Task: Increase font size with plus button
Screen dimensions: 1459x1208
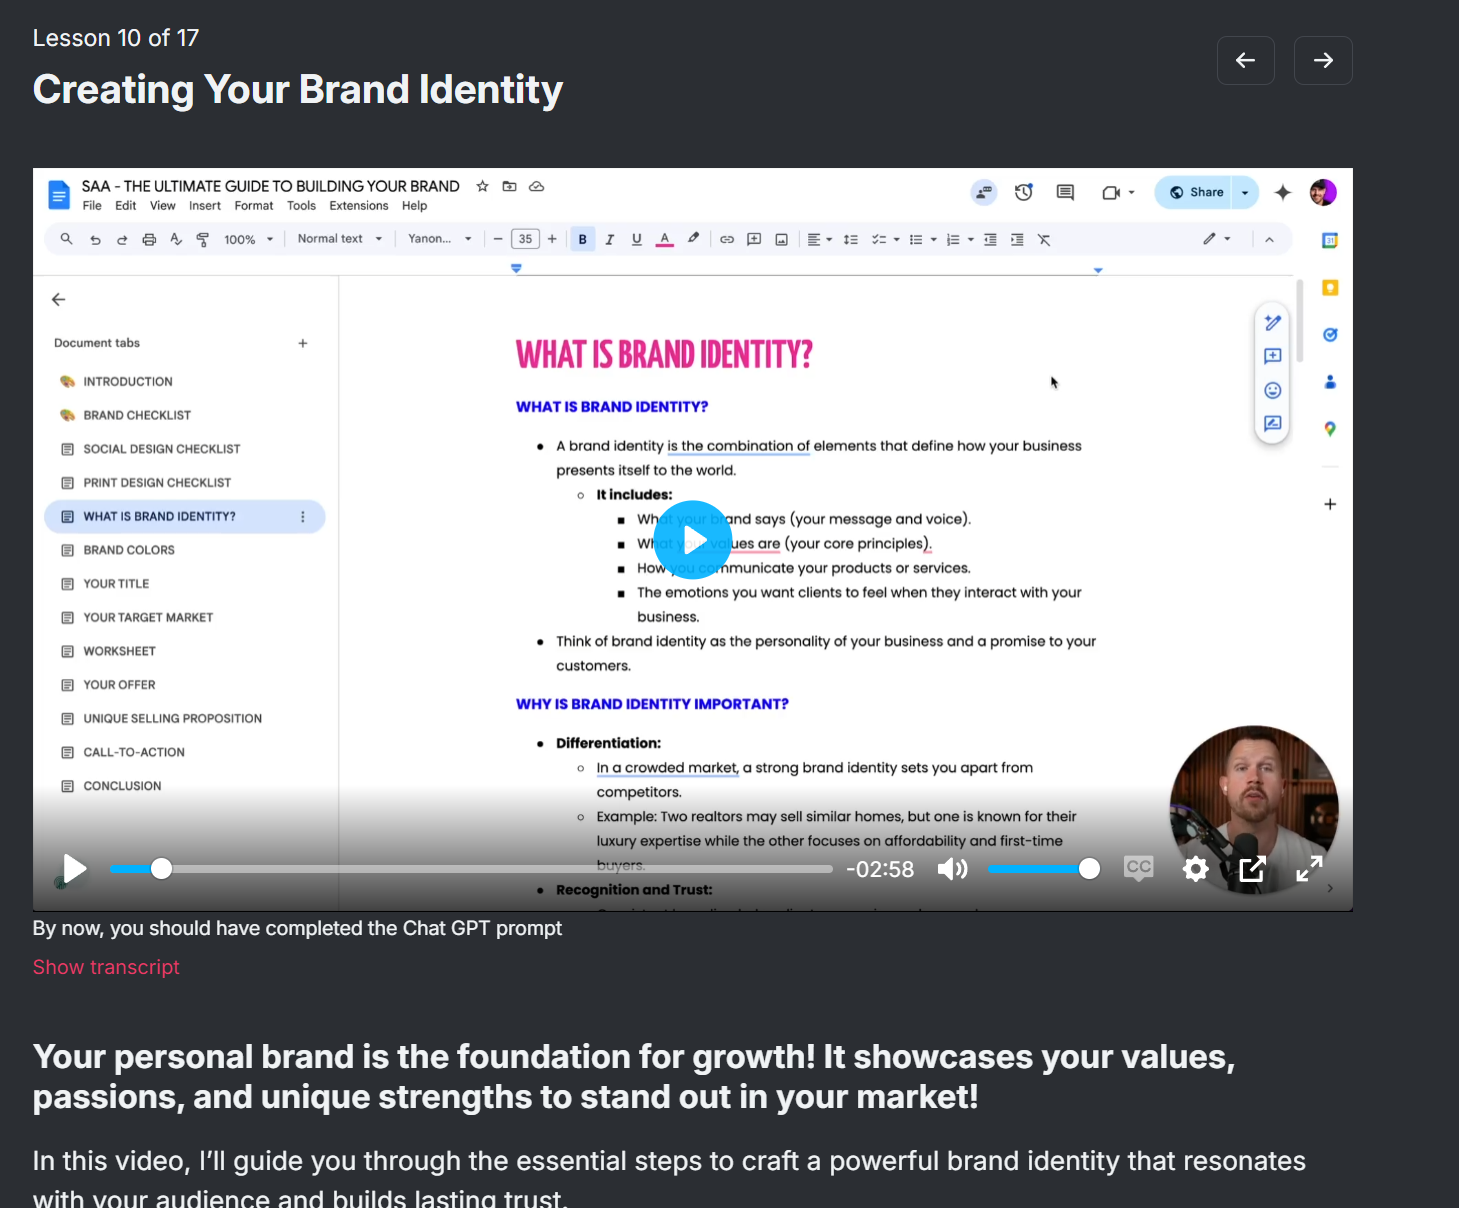Action: 552,239
